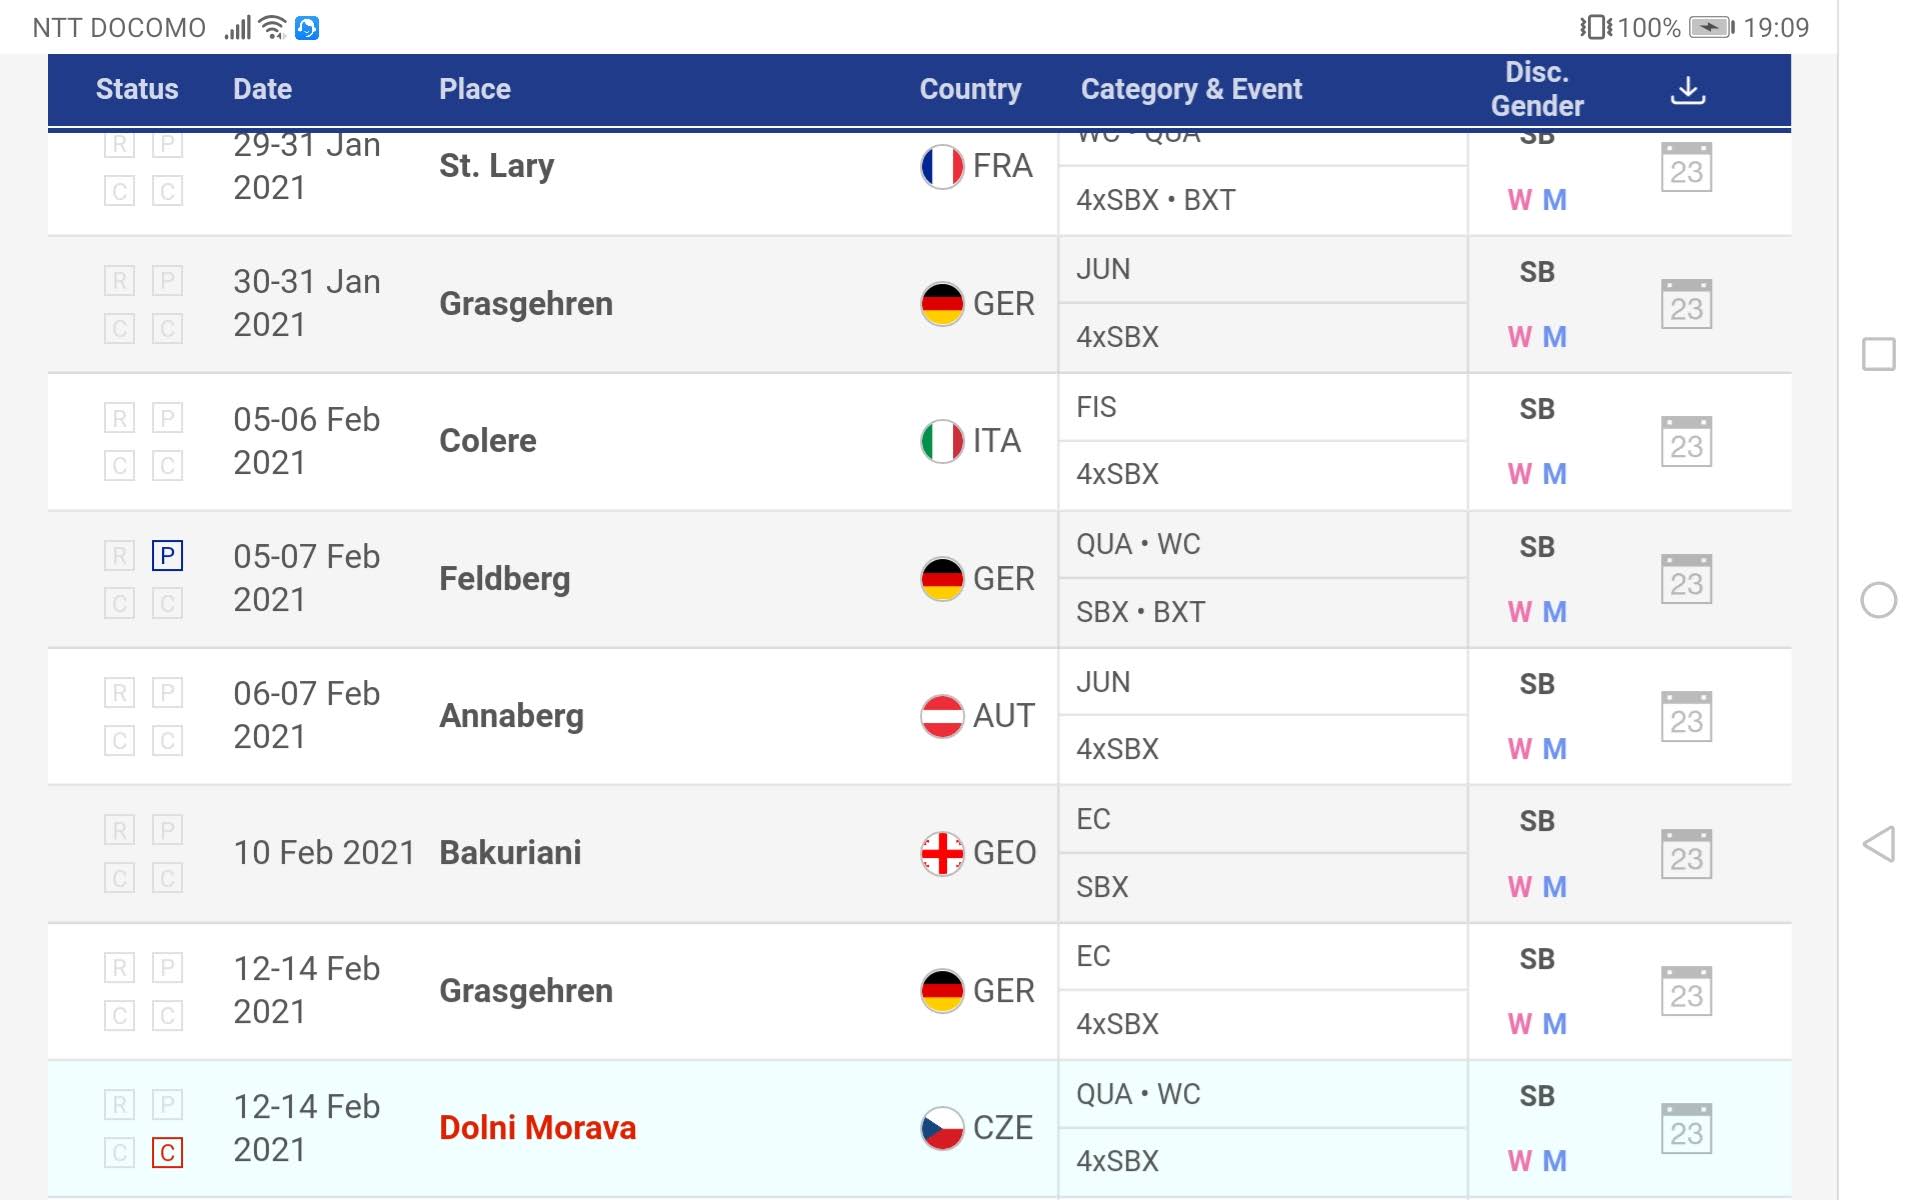Tap the recent apps square button

[1879, 354]
